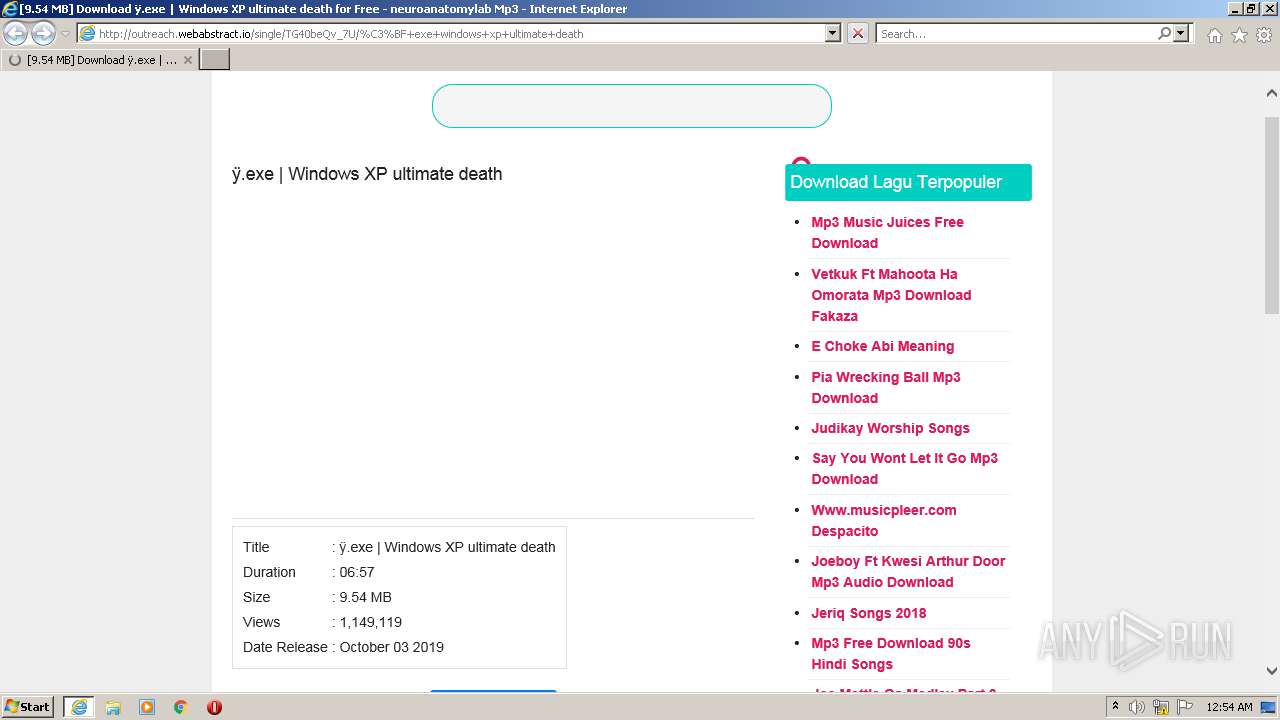This screenshot has height=720, width=1280.
Task: Click the 'Download Lagu Terpopuler' header
Action: click(x=908, y=182)
